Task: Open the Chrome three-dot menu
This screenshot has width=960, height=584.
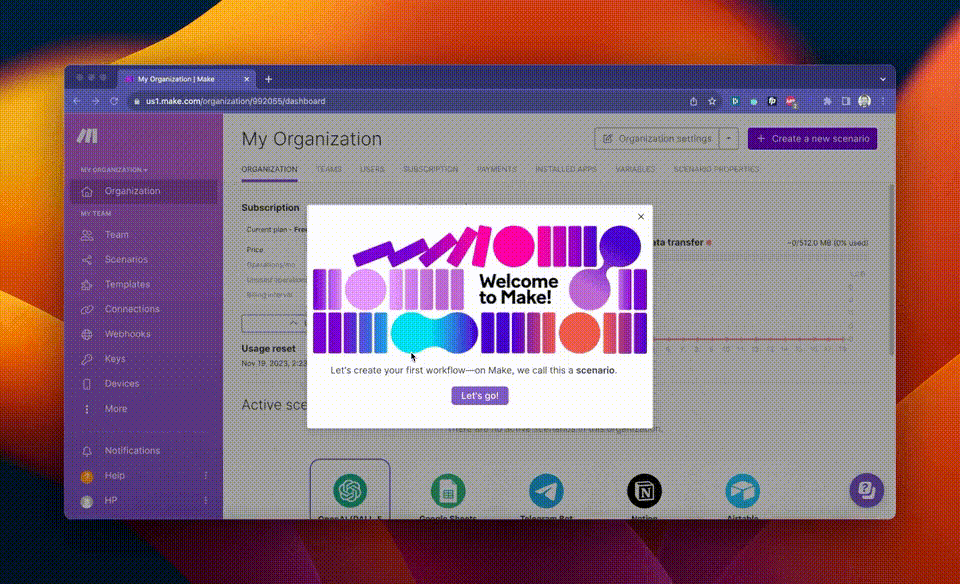Action: tap(883, 102)
